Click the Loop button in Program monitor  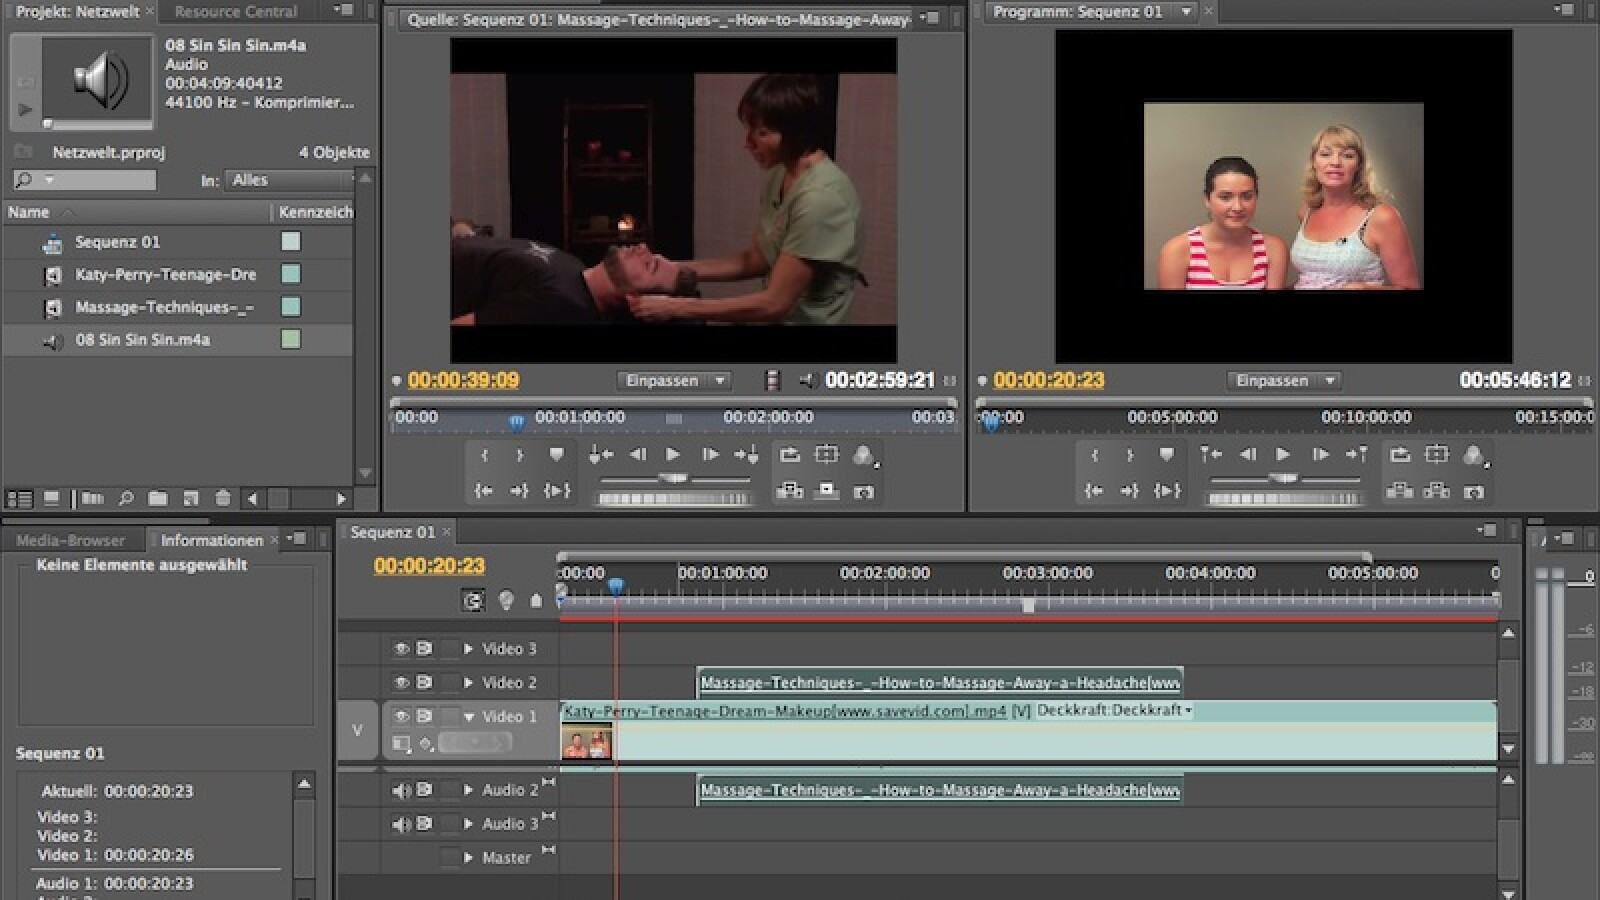click(x=1400, y=455)
